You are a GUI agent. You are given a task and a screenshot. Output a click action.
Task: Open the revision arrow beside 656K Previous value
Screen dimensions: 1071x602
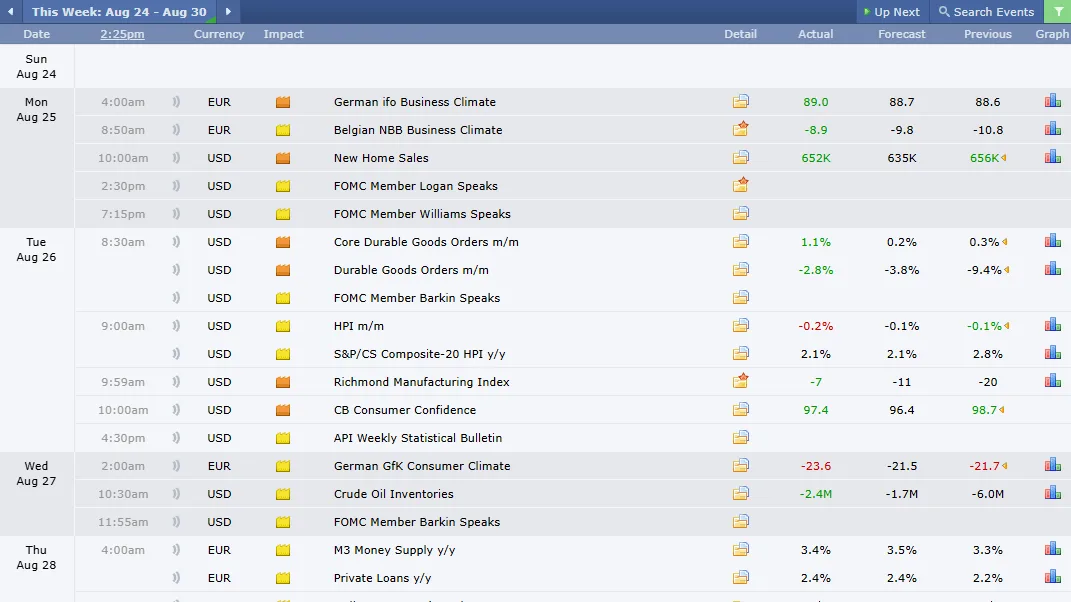[x=1005, y=157]
